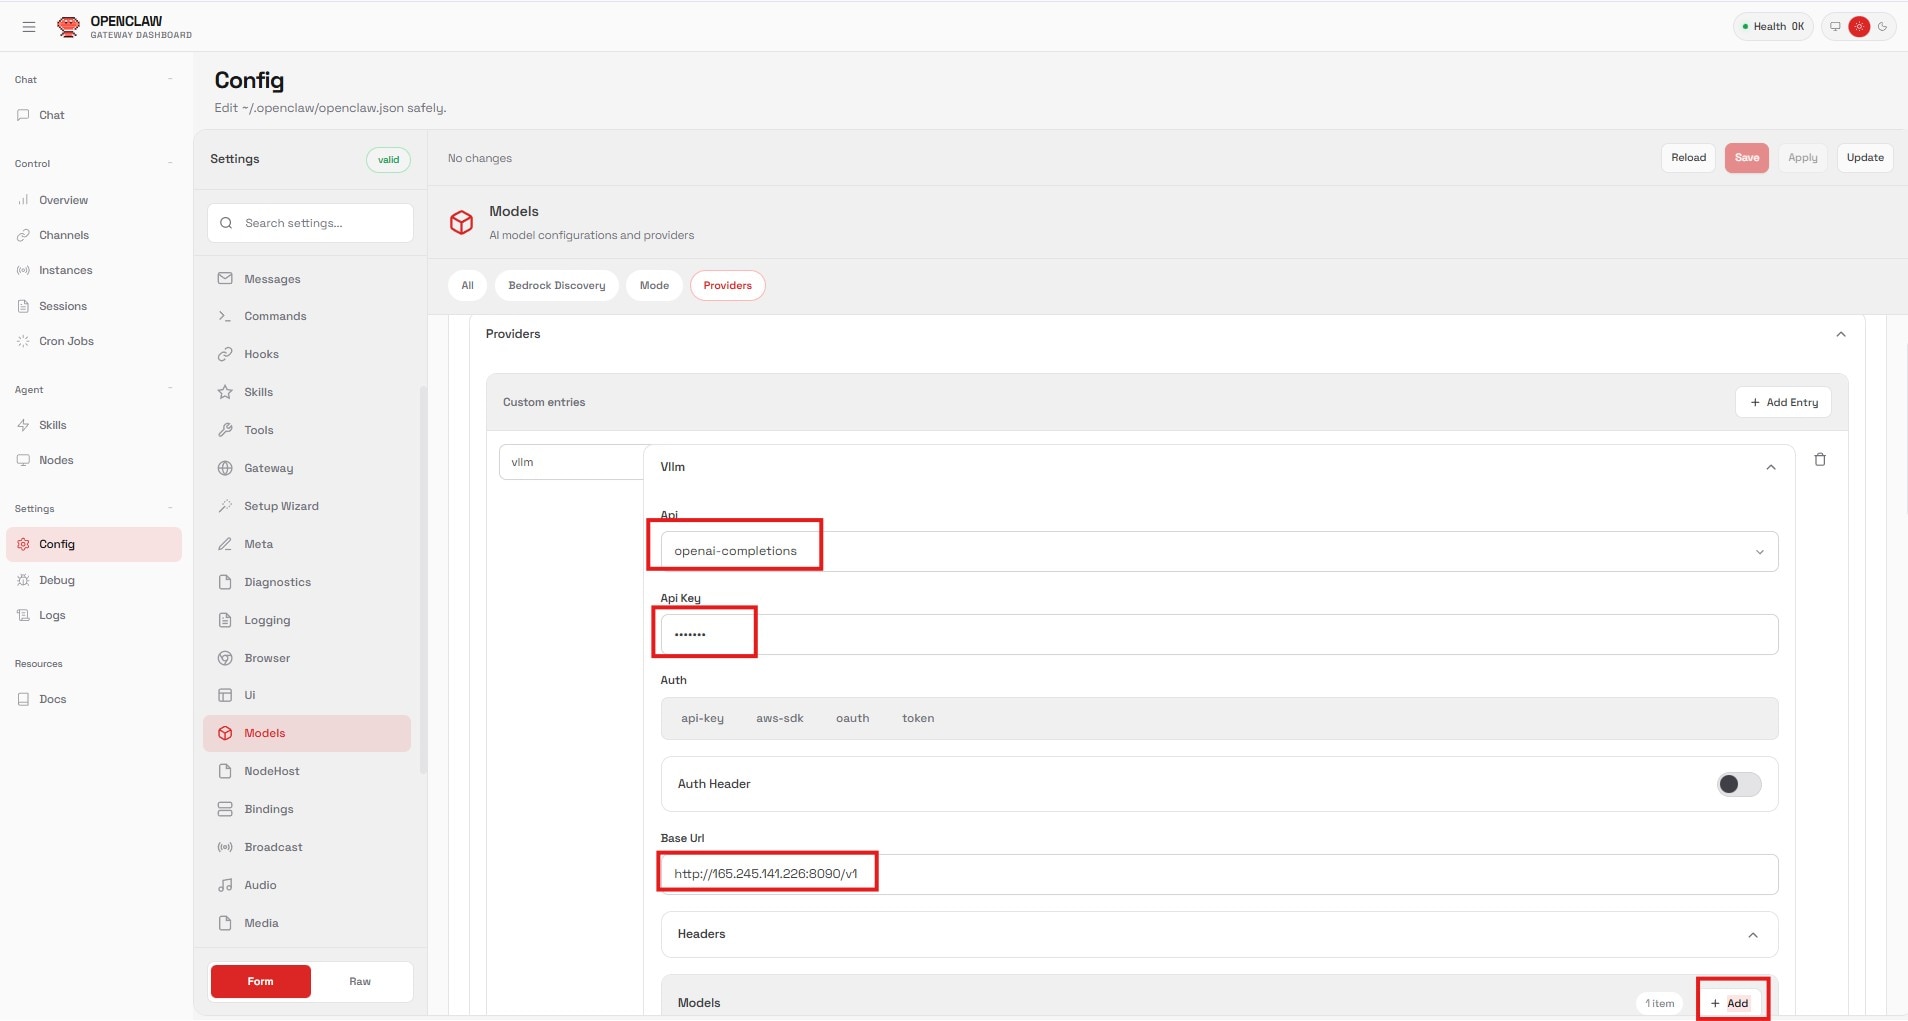The height and width of the screenshot is (1021, 1908).
Task: Enable the Auth Header switch
Action: pyautogui.click(x=1738, y=784)
